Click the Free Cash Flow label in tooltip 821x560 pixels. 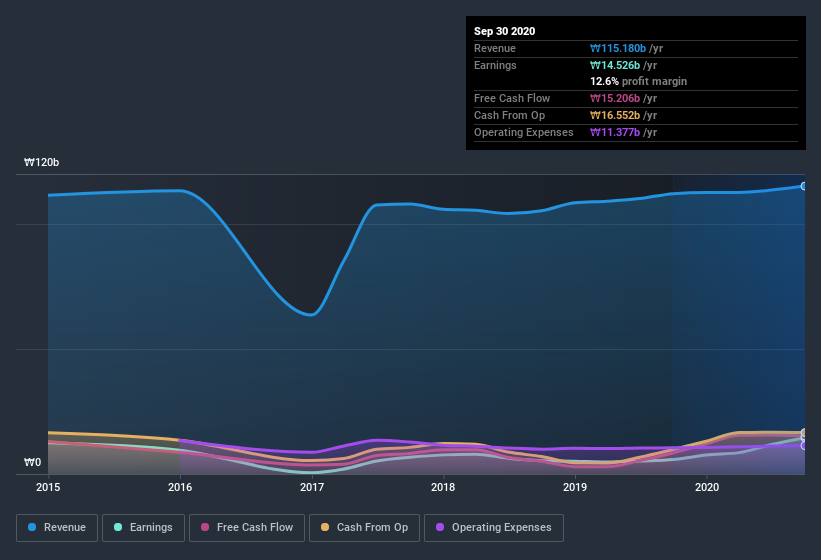(512, 98)
